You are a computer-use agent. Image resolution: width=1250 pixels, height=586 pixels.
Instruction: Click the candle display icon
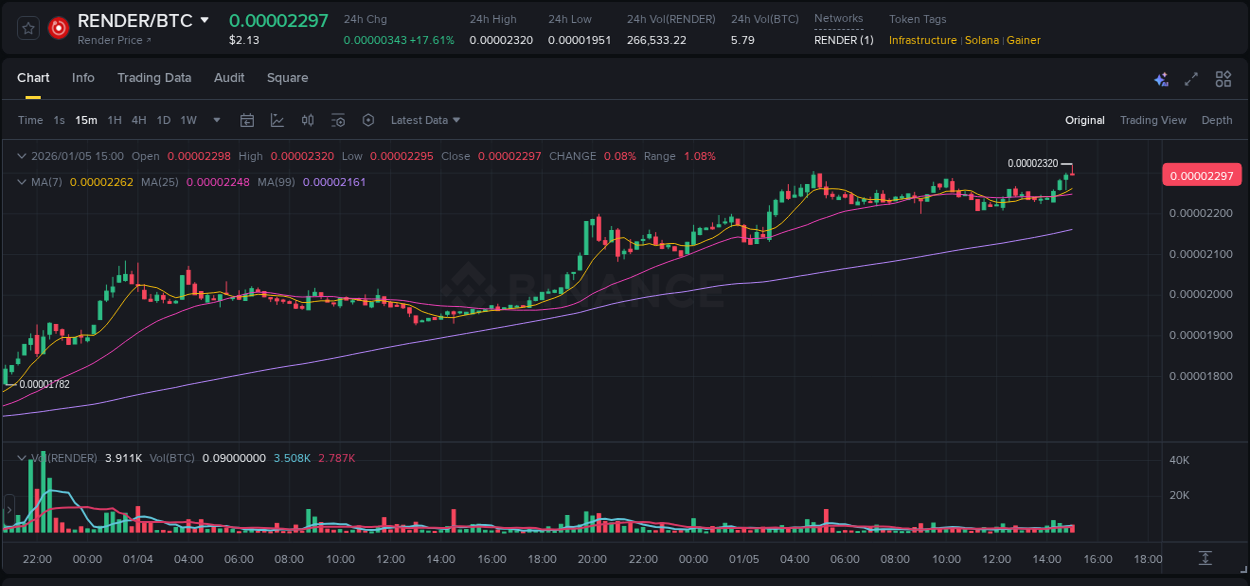(308, 120)
